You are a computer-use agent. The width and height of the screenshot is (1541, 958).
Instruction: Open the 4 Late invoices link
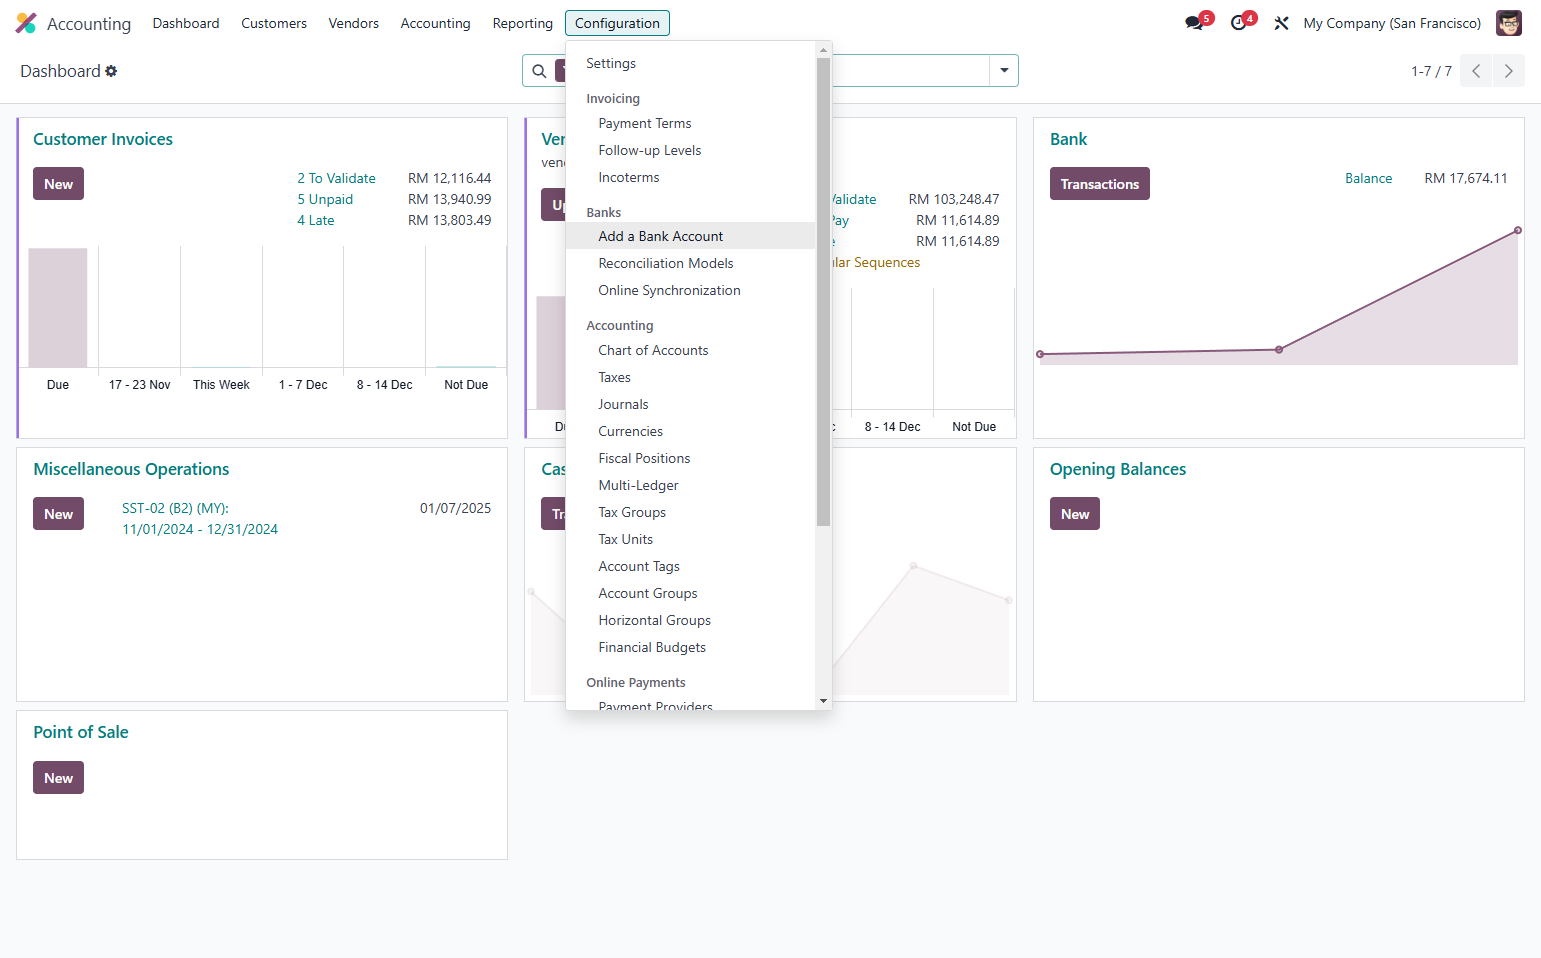tap(316, 220)
